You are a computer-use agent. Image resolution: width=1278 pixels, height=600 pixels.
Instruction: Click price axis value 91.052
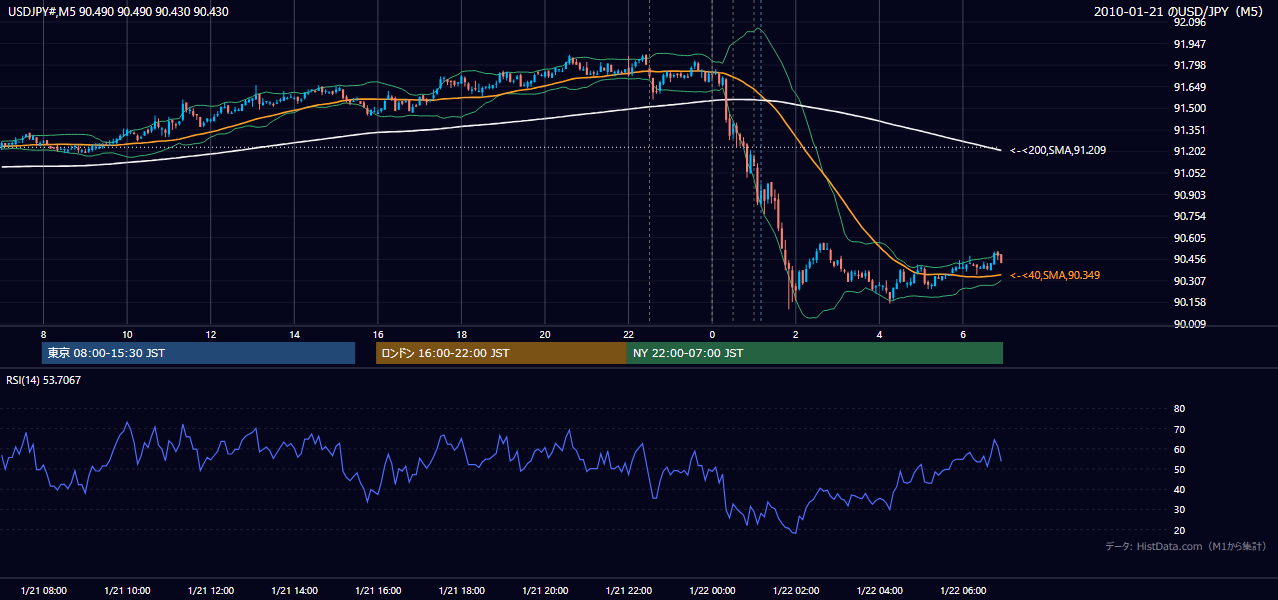1190,173
